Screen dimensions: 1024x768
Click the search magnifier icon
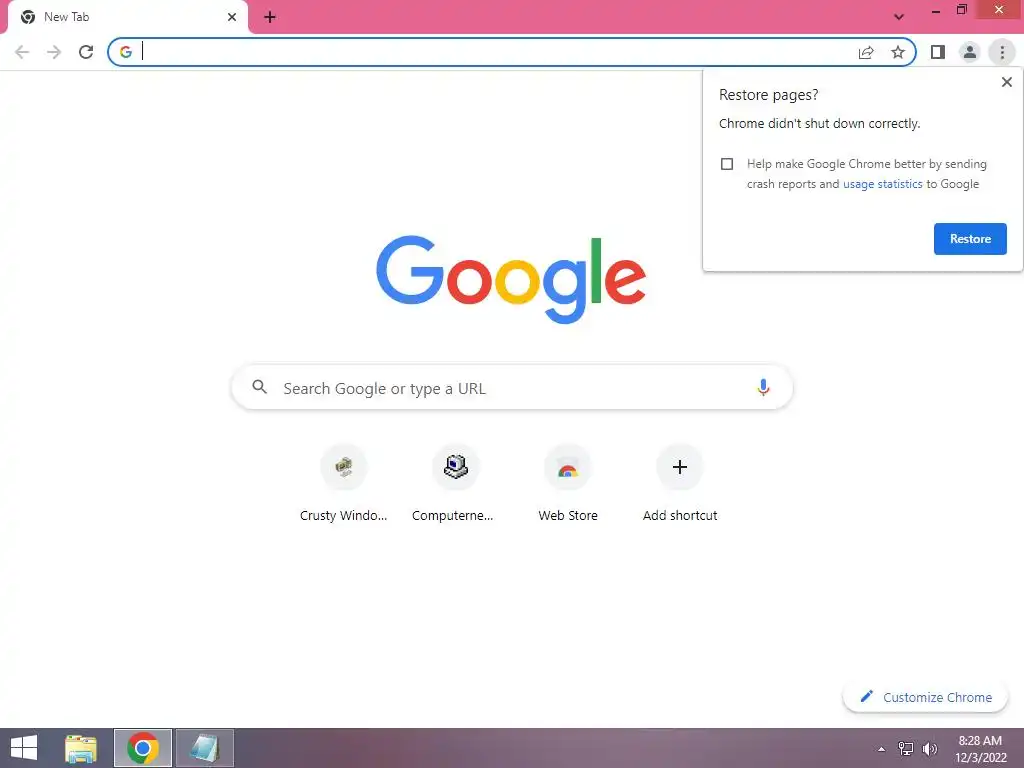pyautogui.click(x=259, y=387)
